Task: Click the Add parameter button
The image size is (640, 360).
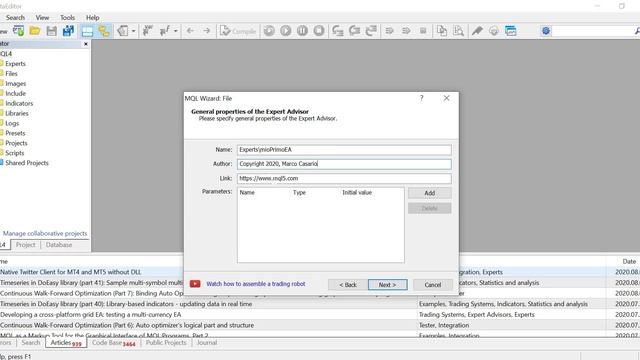Action: (429, 193)
